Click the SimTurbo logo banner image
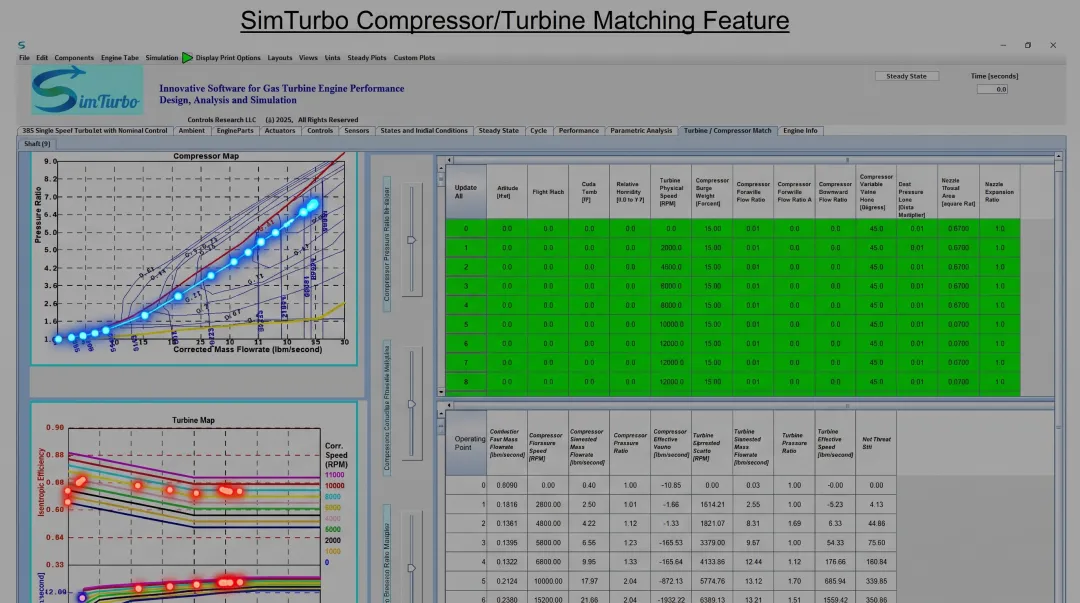The width and height of the screenshot is (1080, 603). pos(87,90)
